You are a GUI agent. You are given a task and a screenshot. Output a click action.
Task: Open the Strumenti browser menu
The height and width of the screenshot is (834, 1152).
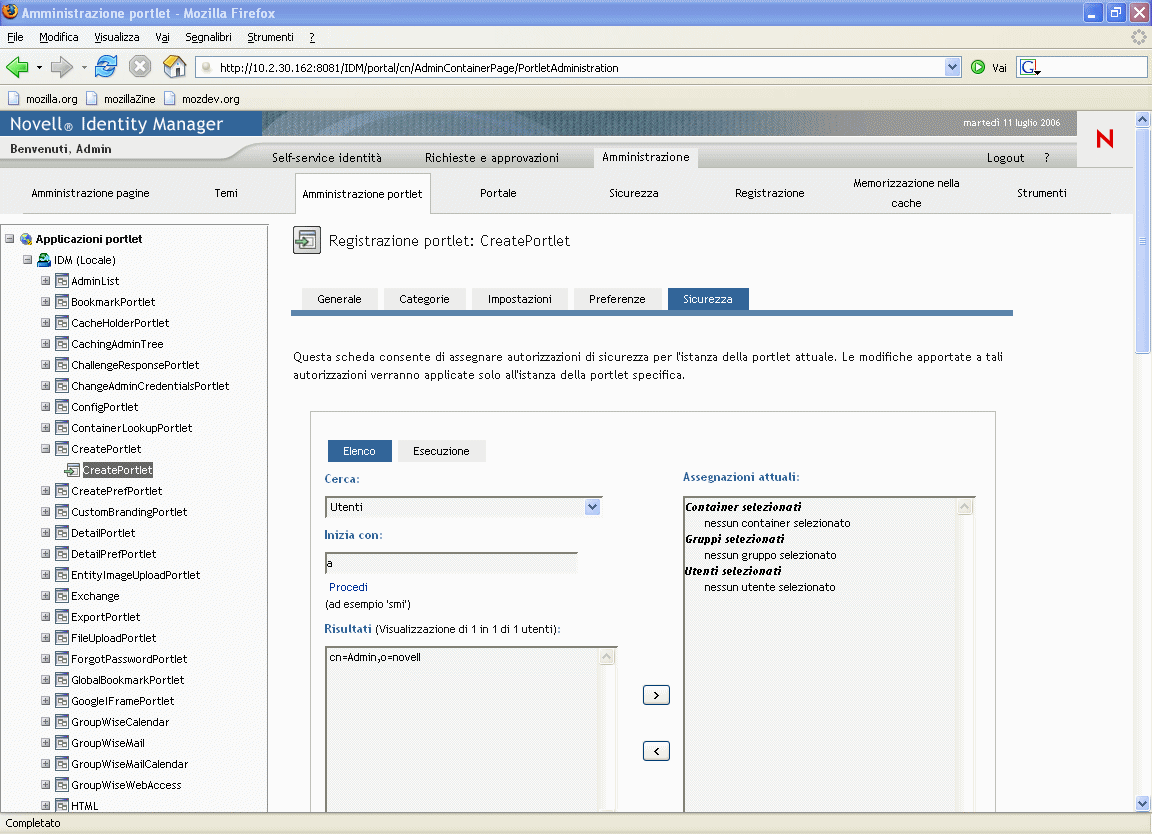270,37
